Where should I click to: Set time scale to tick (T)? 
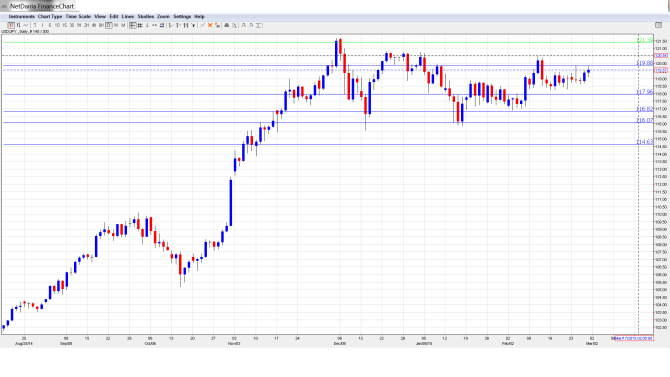click(35, 25)
